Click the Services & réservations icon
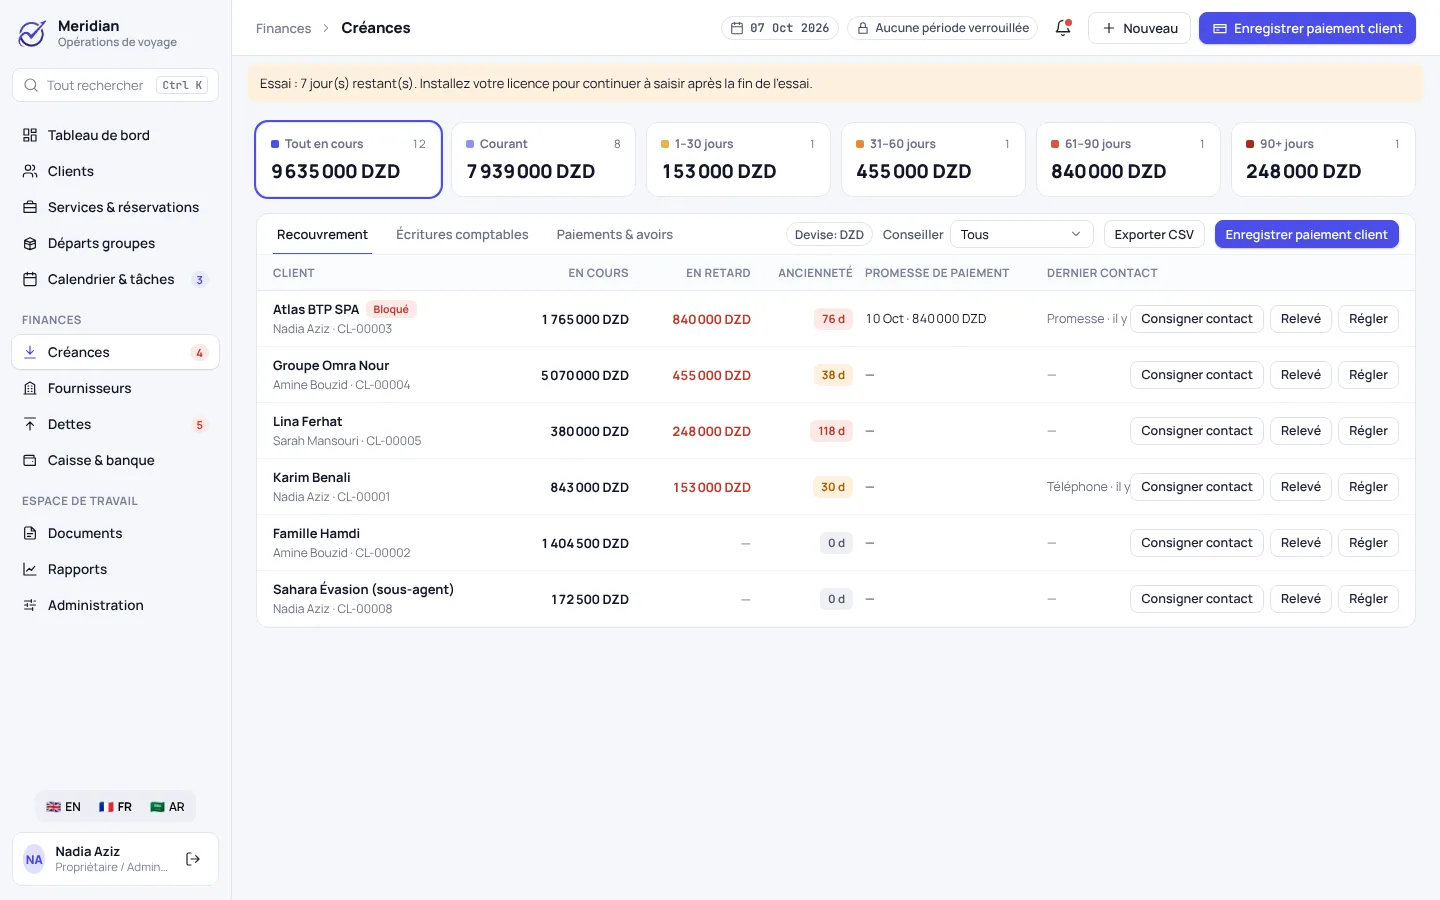This screenshot has width=1440, height=900. pos(30,207)
